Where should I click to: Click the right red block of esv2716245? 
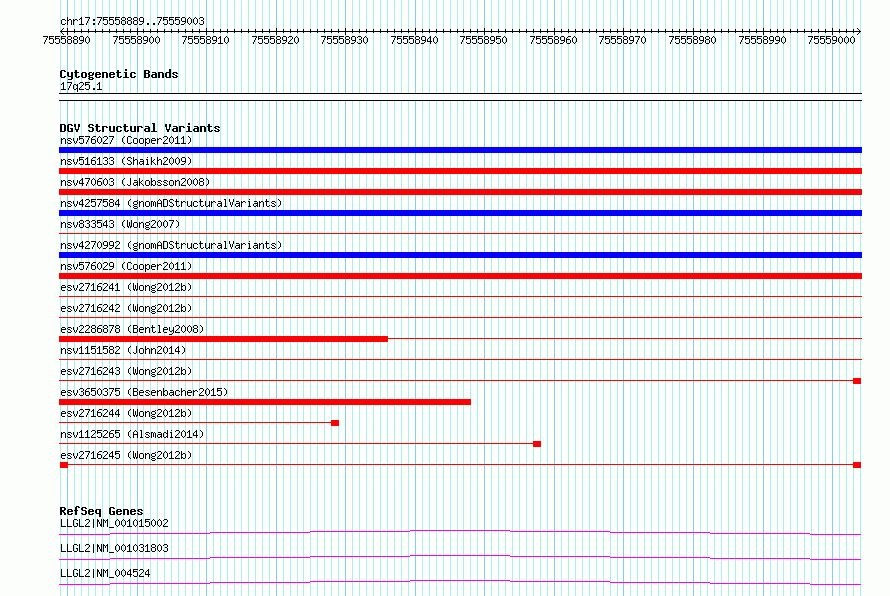coord(857,465)
